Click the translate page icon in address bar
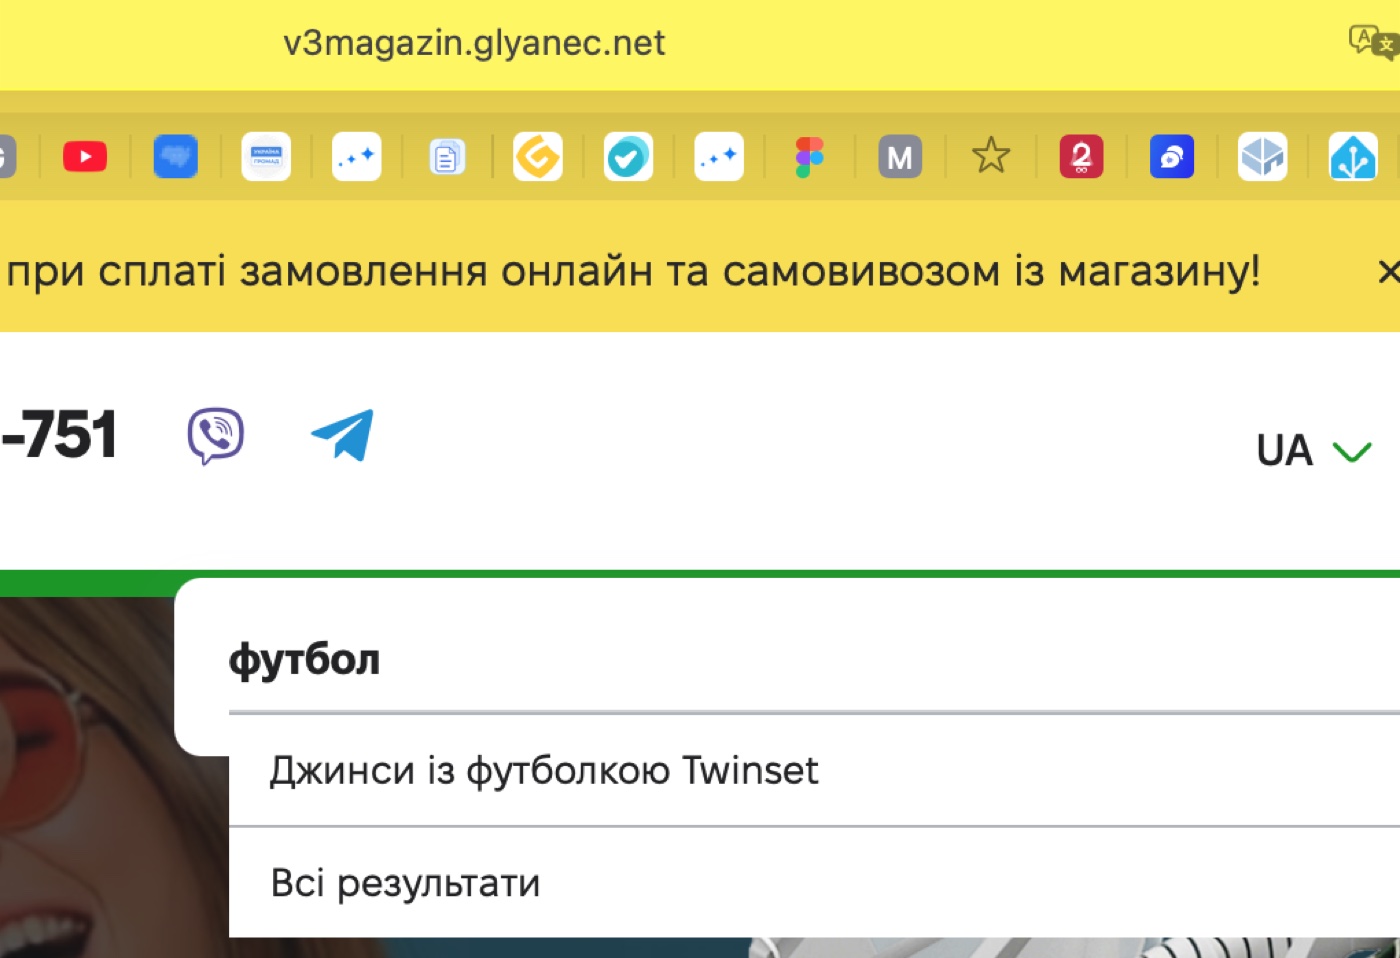The image size is (1400, 958). pyautogui.click(x=1372, y=41)
